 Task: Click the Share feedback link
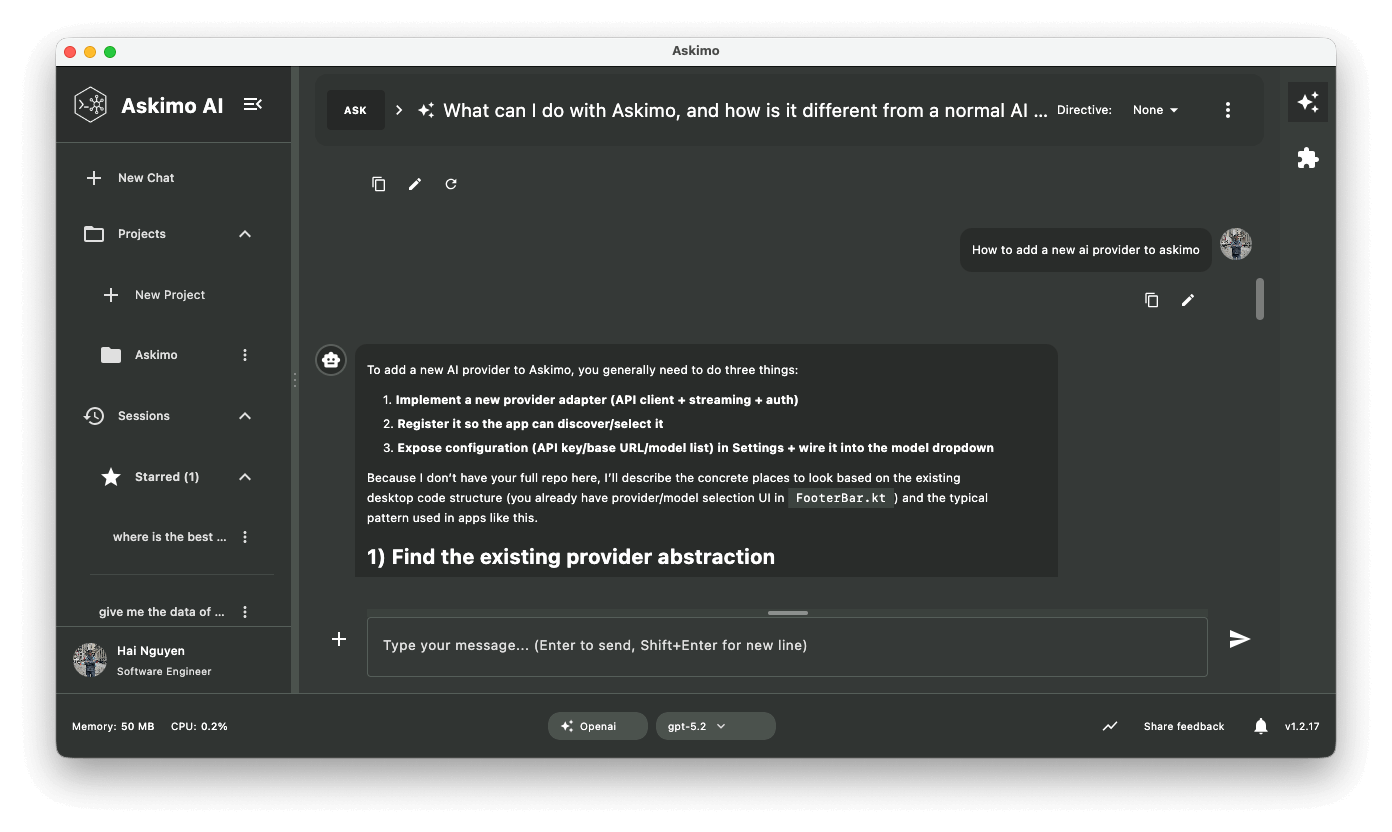[x=1184, y=726]
